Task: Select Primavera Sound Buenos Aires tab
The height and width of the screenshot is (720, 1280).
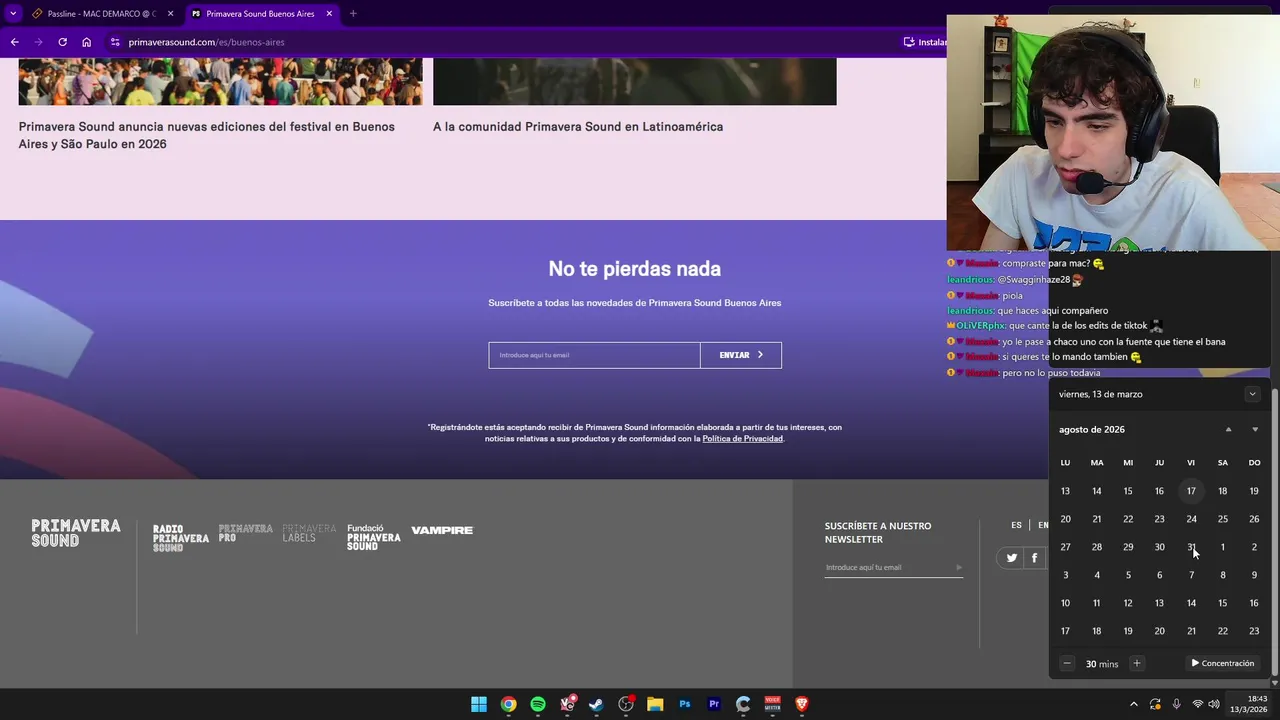Action: coord(260,14)
